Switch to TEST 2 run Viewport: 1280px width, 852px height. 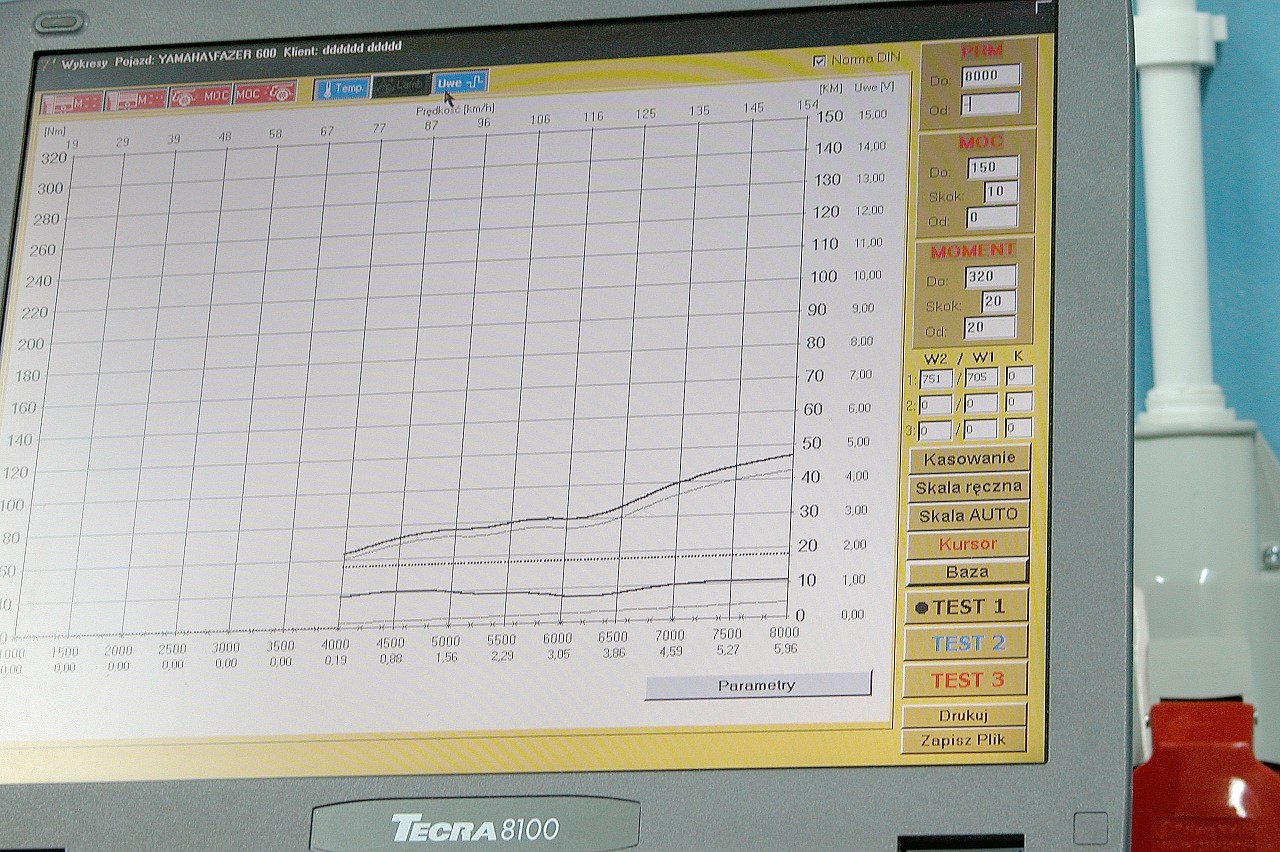pyautogui.click(x=966, y=643)
